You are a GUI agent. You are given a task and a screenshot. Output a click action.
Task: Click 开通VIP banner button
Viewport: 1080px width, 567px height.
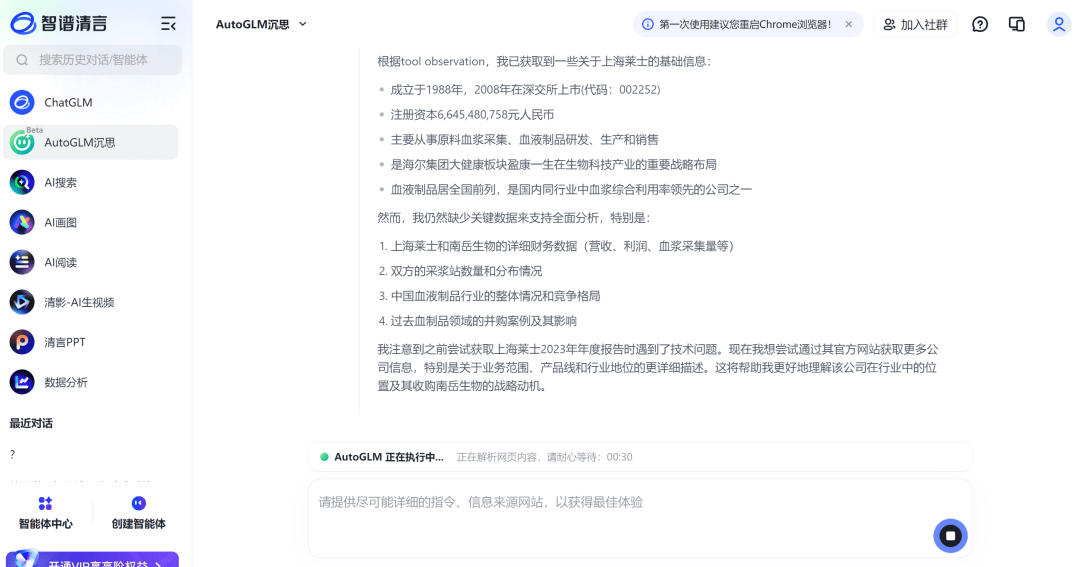coord(92,559)
